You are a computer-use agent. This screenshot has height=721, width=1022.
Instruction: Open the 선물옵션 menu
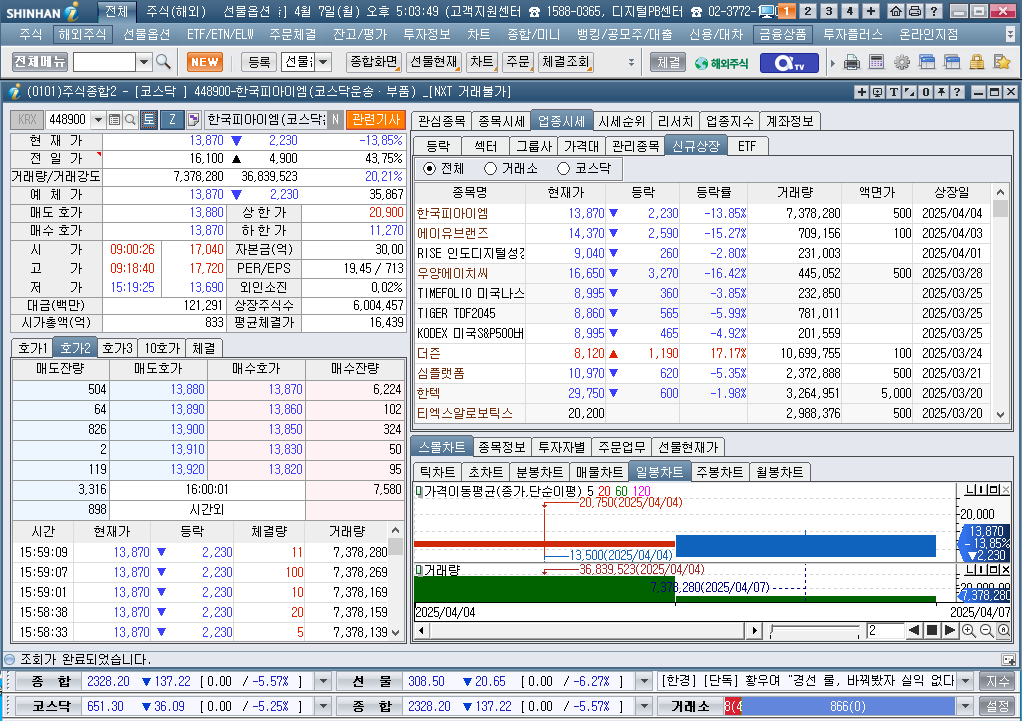tap(147, 34)
